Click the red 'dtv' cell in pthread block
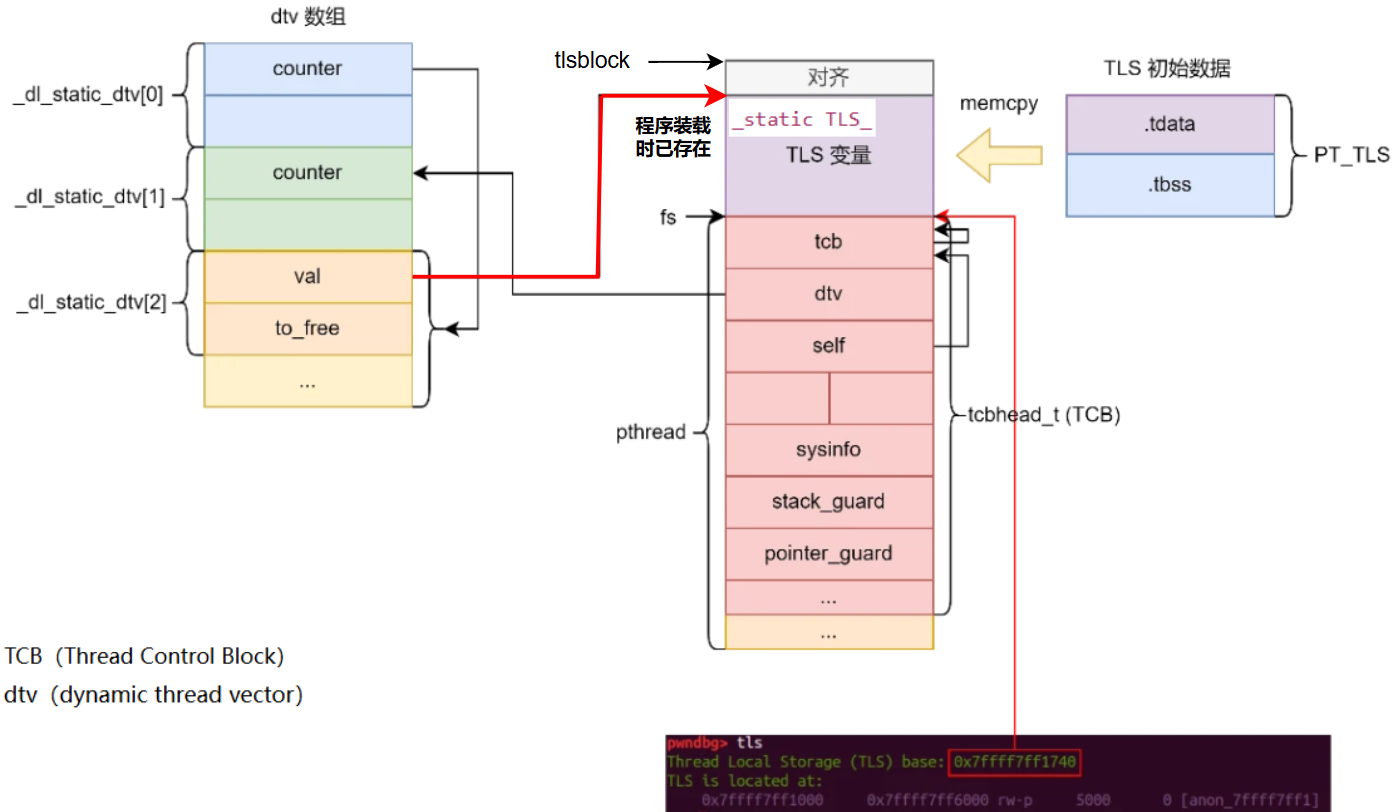This screenshot has height=812, width=1400. pyautogui.click(x=829, y=294)
